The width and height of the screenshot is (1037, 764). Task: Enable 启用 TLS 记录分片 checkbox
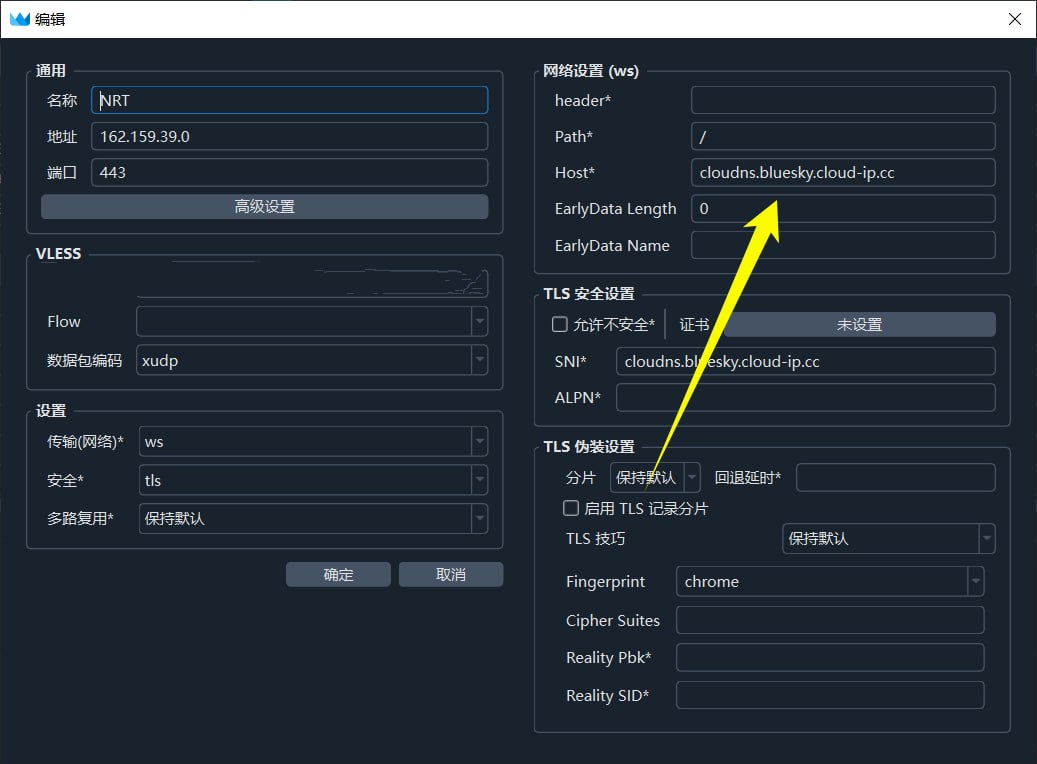click(571, 508)
